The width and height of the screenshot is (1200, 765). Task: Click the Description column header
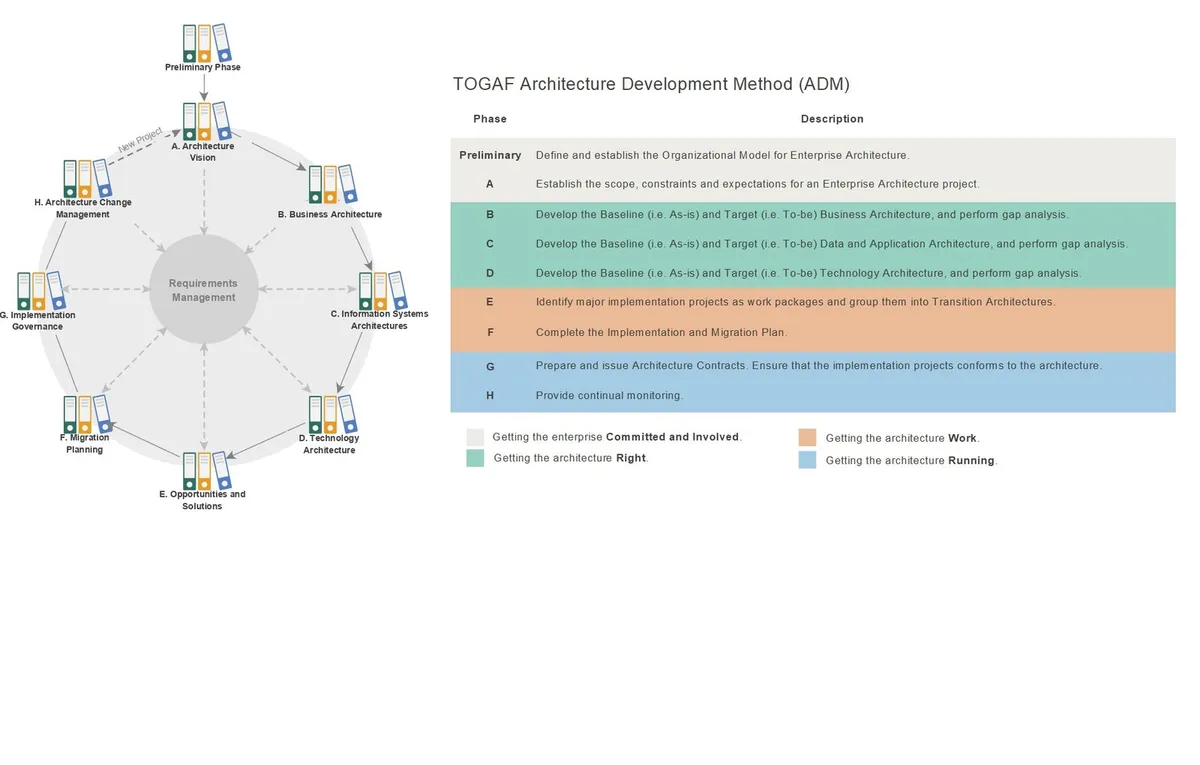point(832,119)
